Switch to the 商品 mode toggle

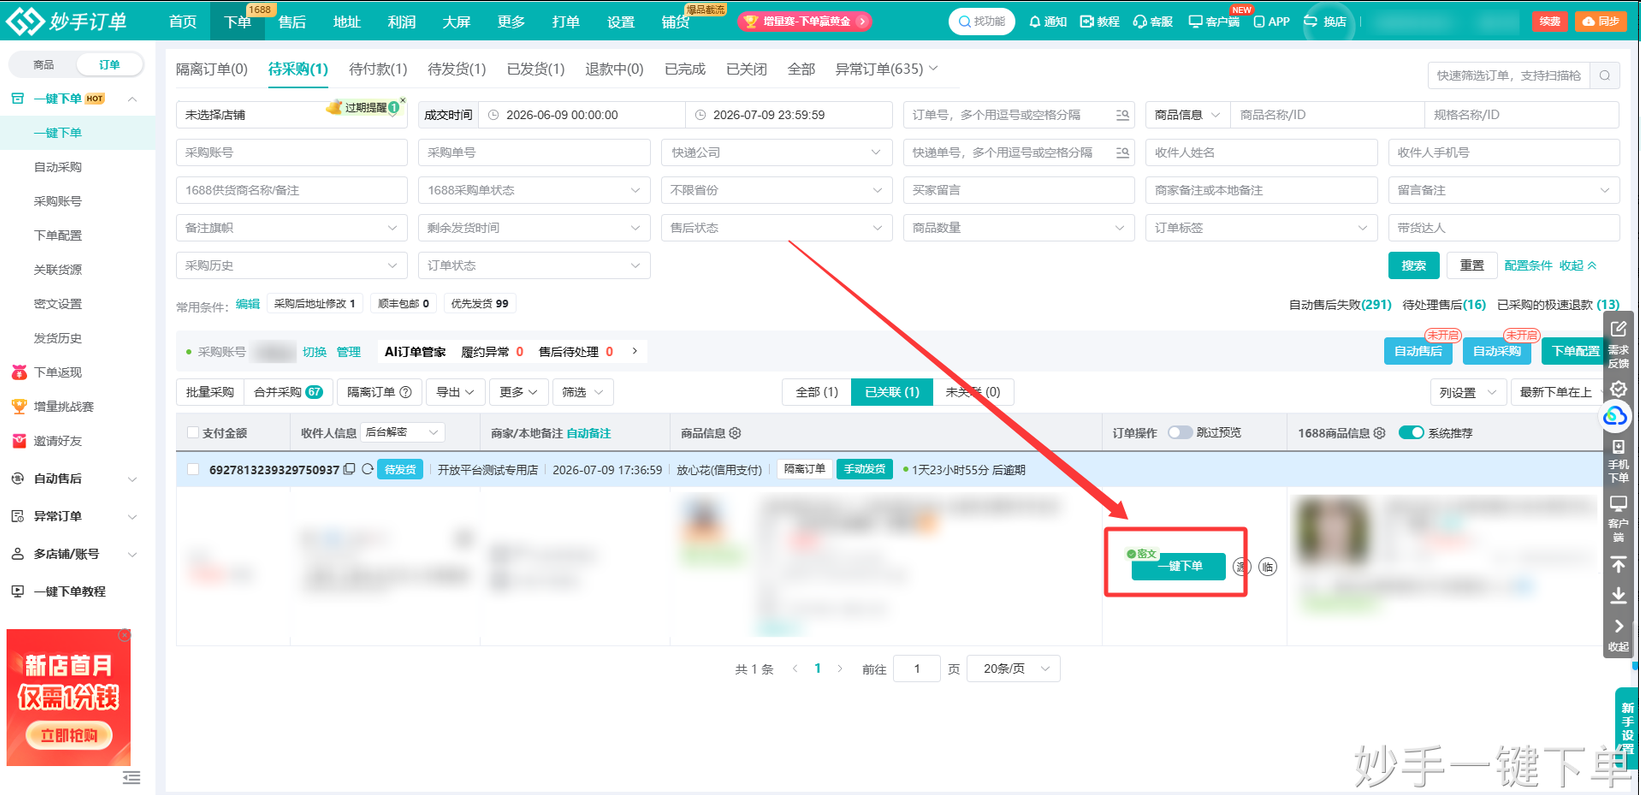coord(43,65)
